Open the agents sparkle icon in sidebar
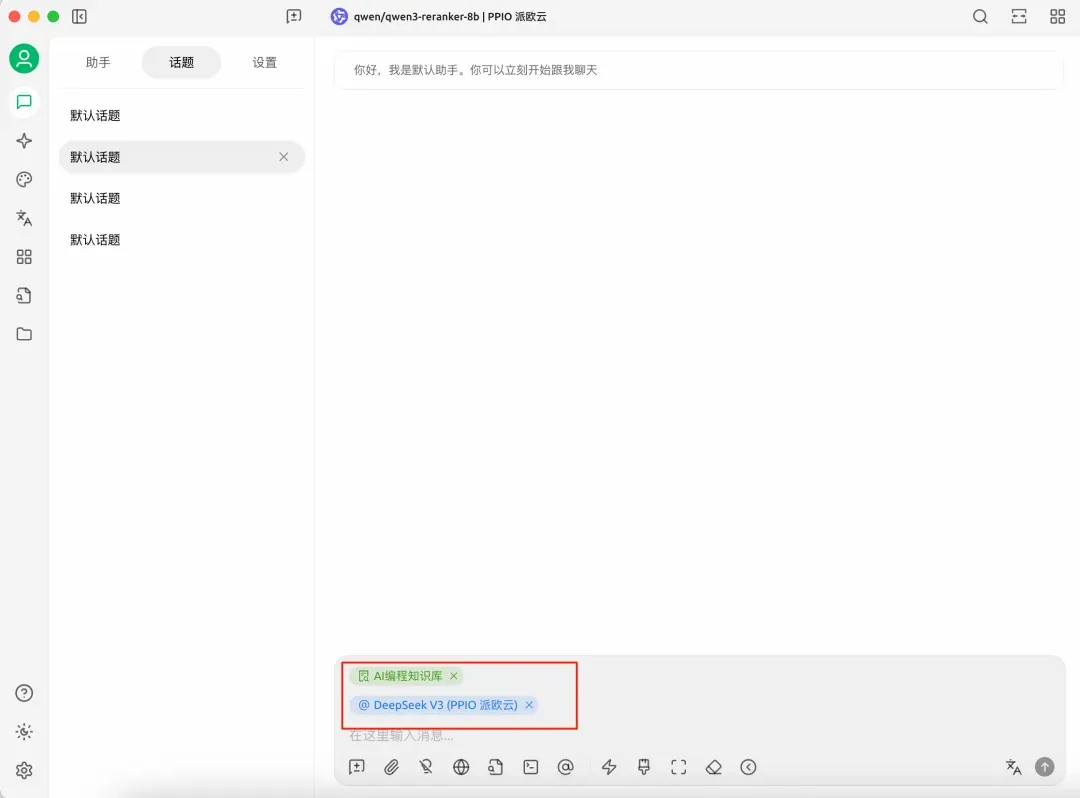 [x=24, y=141]
